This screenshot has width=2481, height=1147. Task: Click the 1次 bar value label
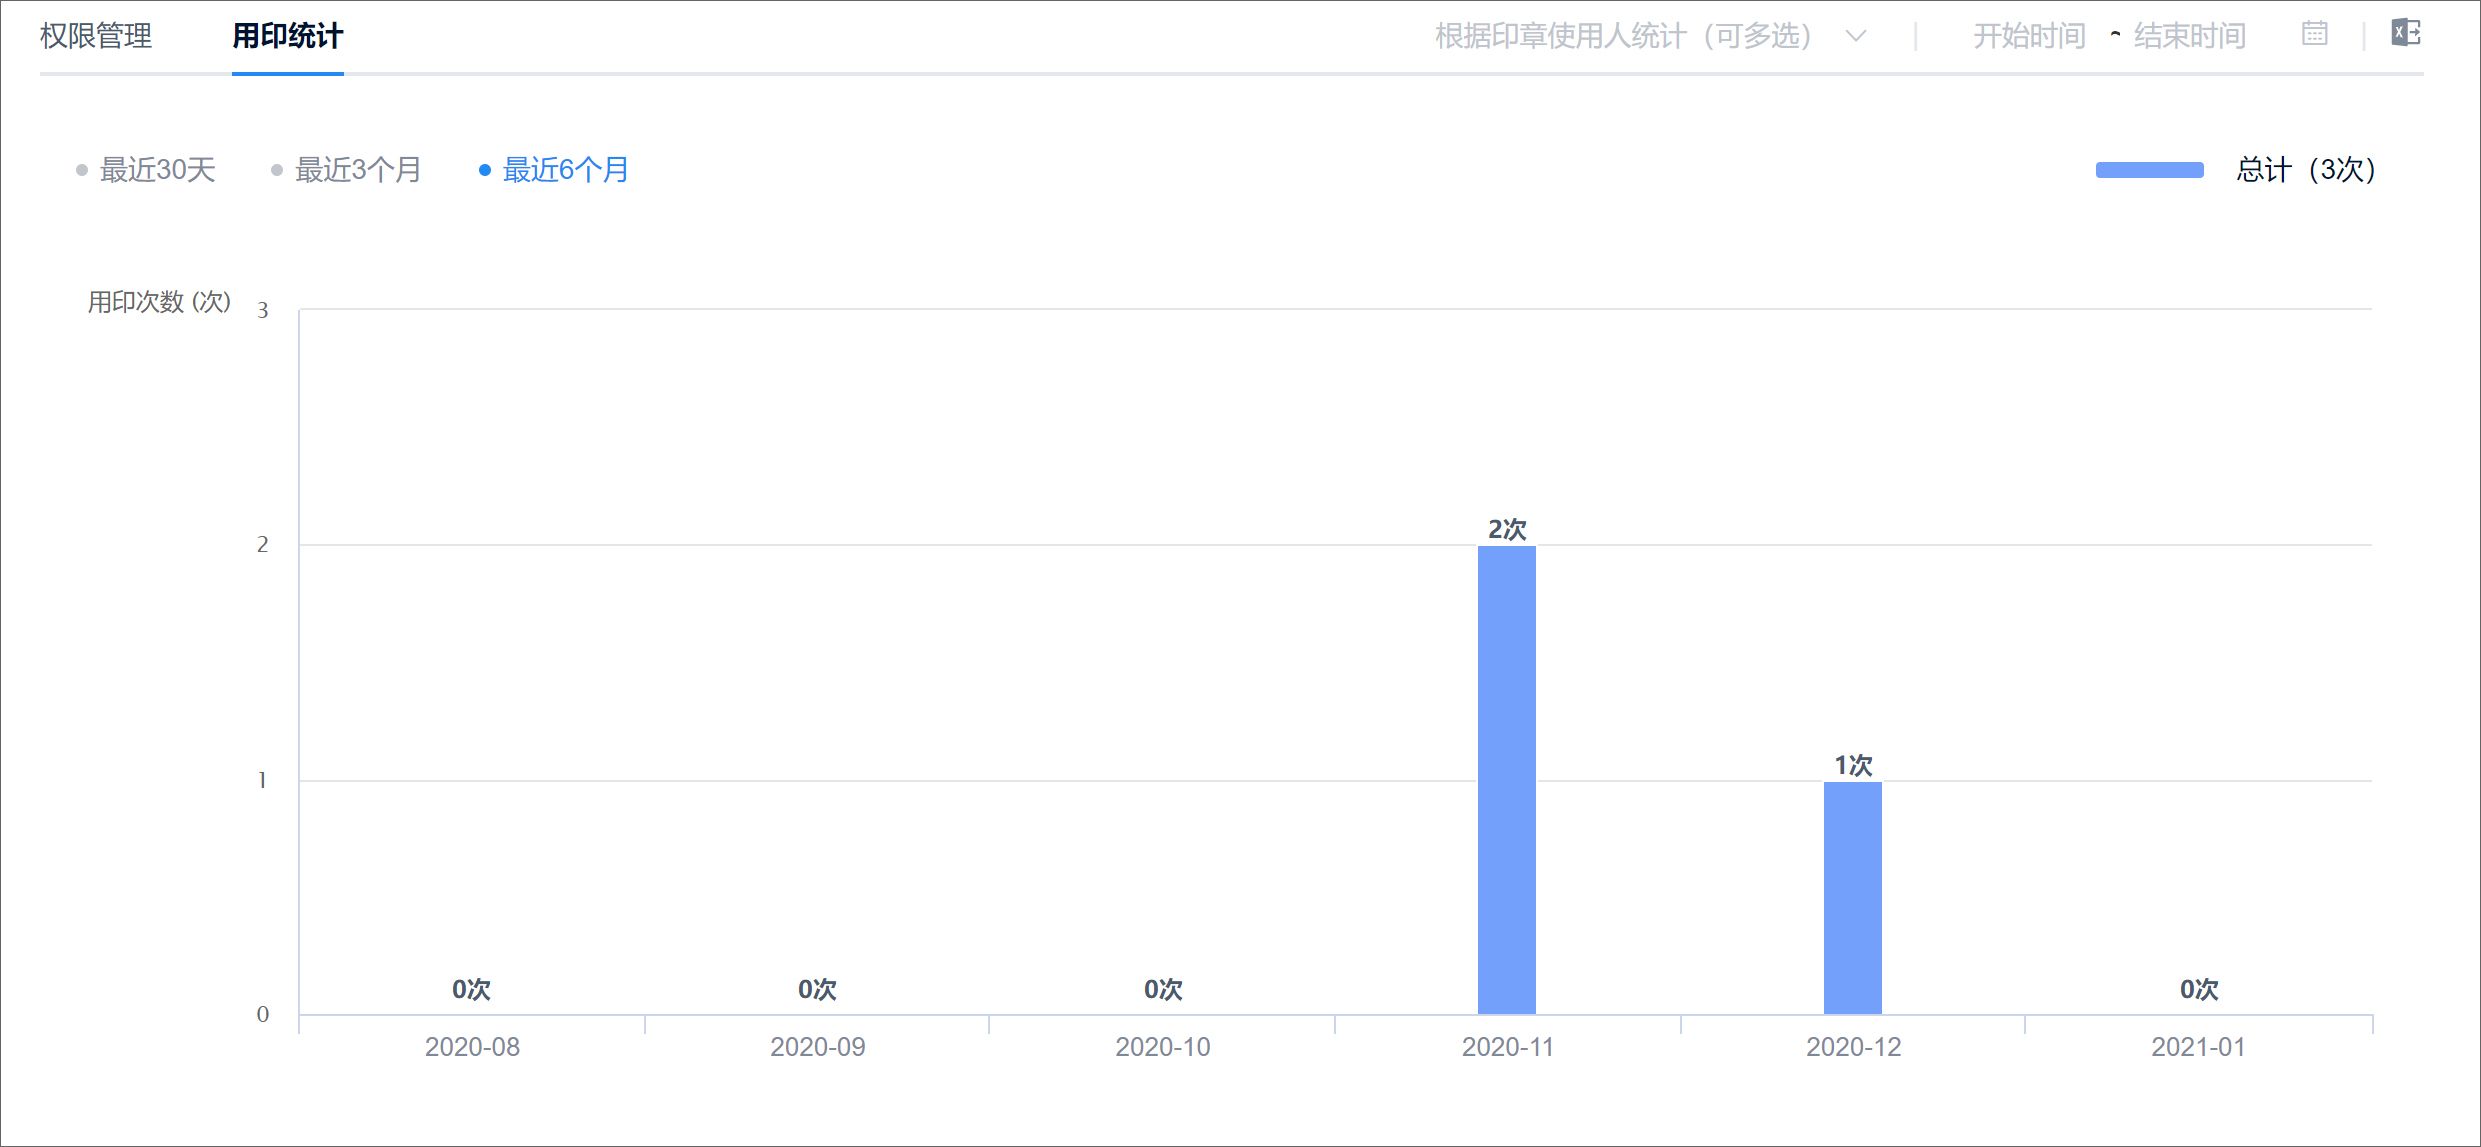pos(1852,765)
